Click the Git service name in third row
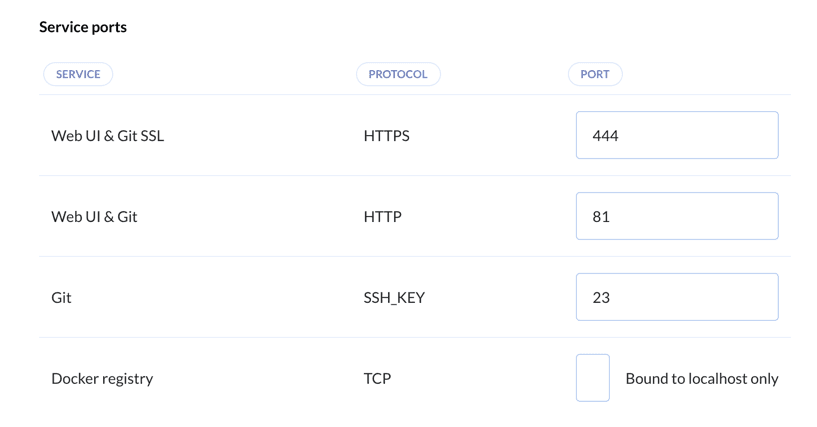This screenshot has width=817, height=427. click(x=61, y=298)
